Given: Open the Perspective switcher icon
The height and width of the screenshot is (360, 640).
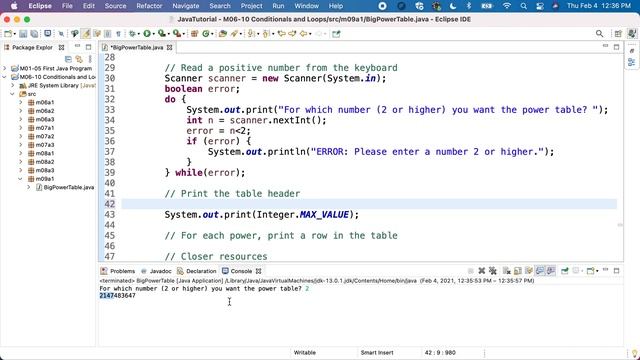Looking at the screenshot, I should pos(618,34).
